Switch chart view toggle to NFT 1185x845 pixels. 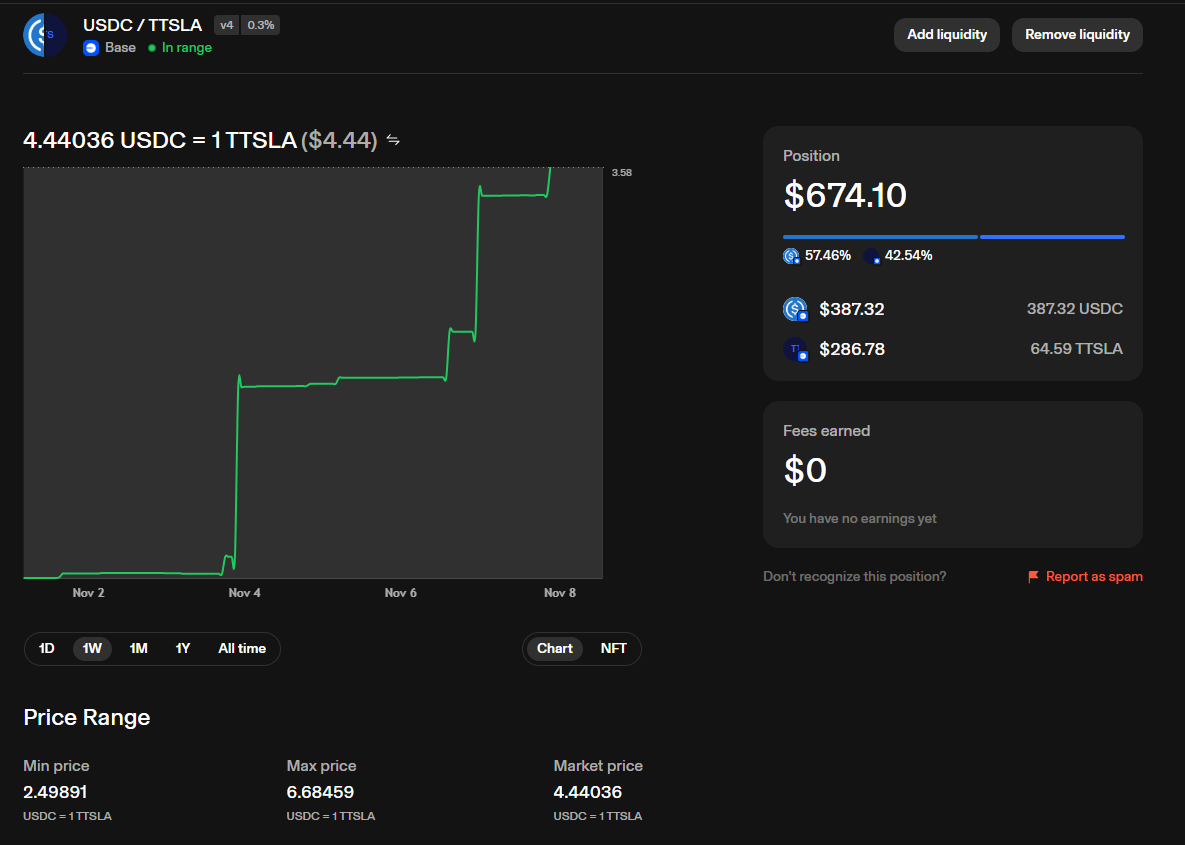pyautogui.click(x=613, y=649)
